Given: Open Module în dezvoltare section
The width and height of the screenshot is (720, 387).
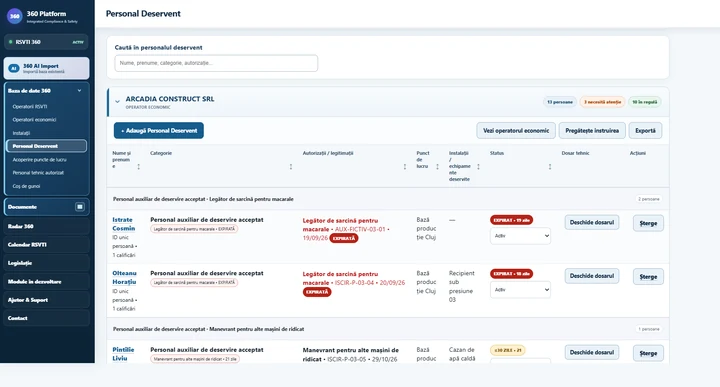Looking at the screenshot, I should (x=46, y=281).
